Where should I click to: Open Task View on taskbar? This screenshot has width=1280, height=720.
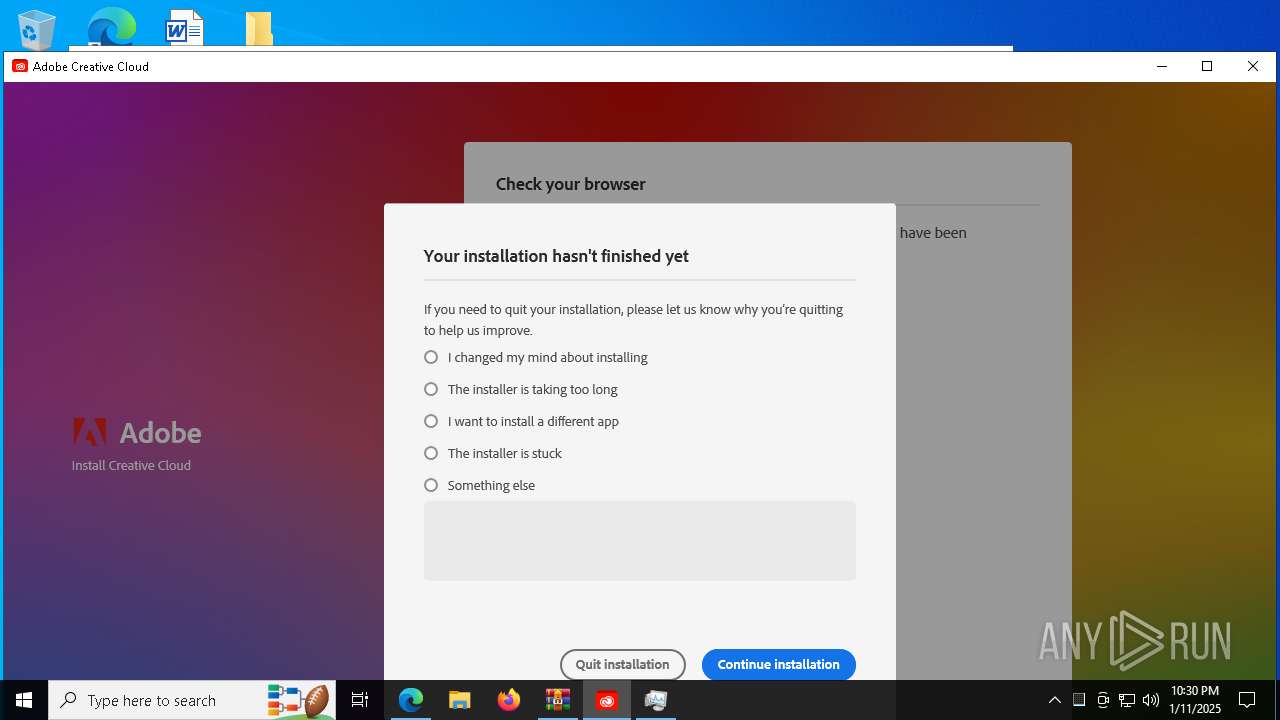(x=360, y=700)
